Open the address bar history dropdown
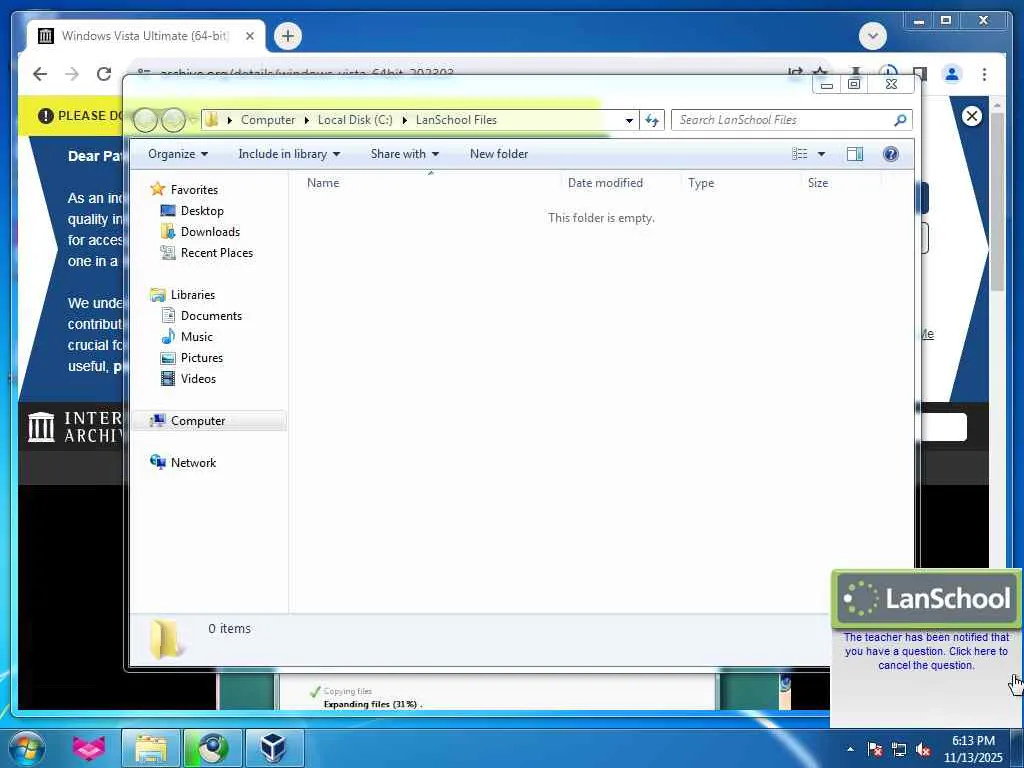The width and height of the screenshot is (1024, 768). (x=629, y=120)
